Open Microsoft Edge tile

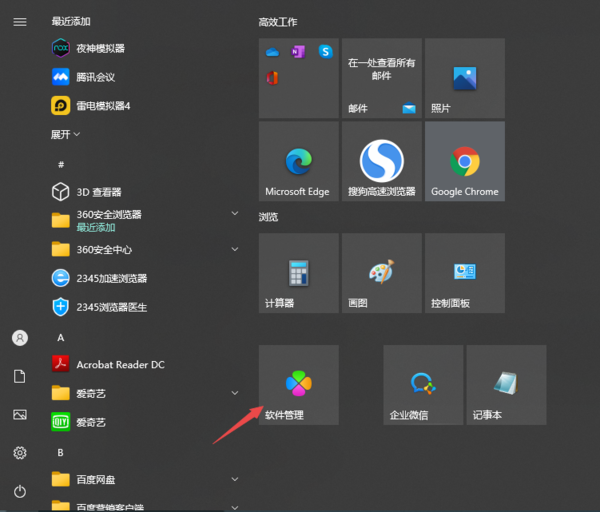[x=298, y=162]
